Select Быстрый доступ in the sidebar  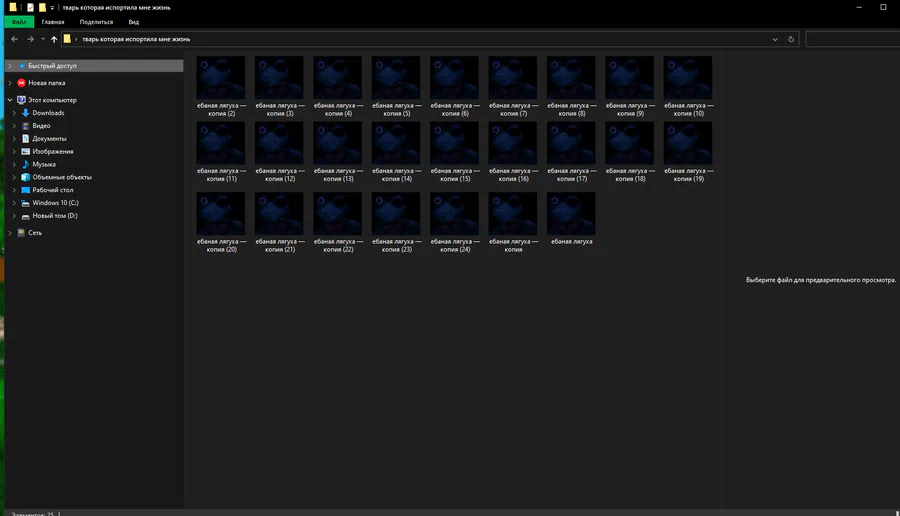click(94, 66)
